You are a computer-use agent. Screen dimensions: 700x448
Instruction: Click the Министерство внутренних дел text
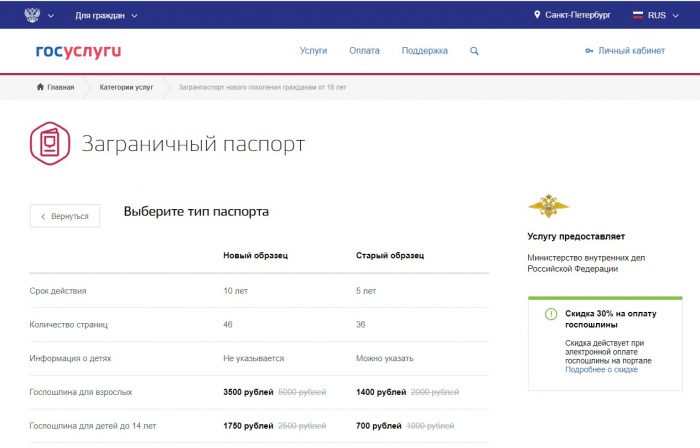click(586, 263)
